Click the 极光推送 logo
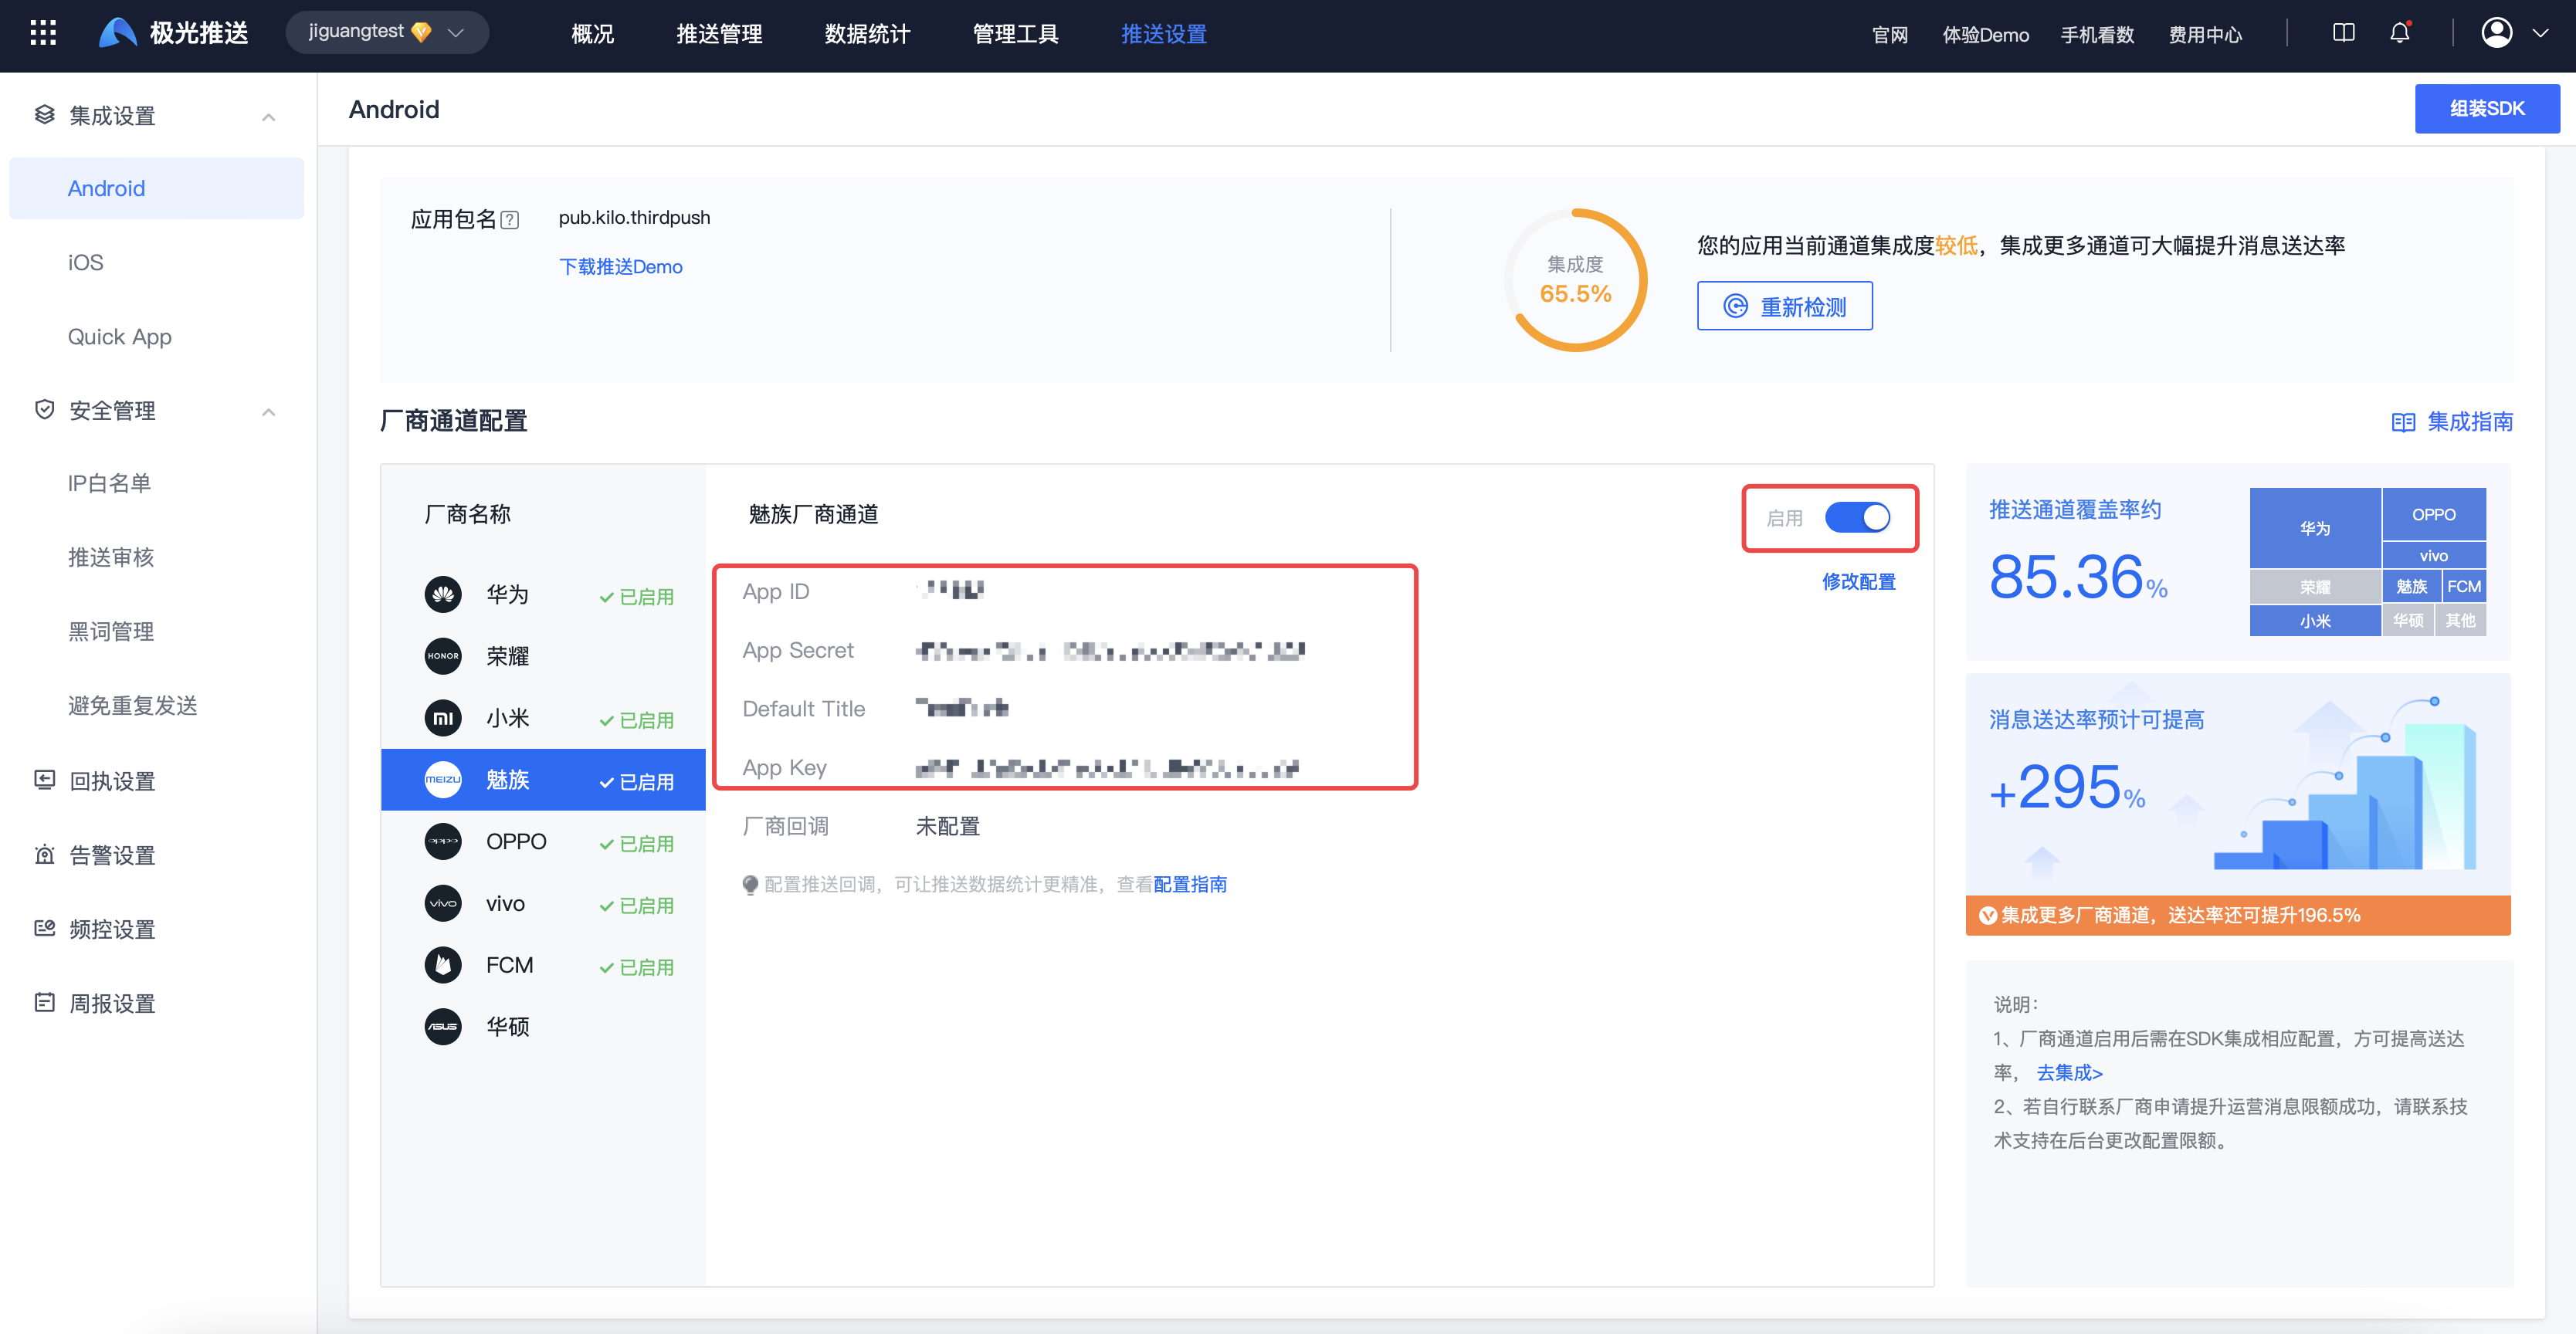 click(173, 34)
